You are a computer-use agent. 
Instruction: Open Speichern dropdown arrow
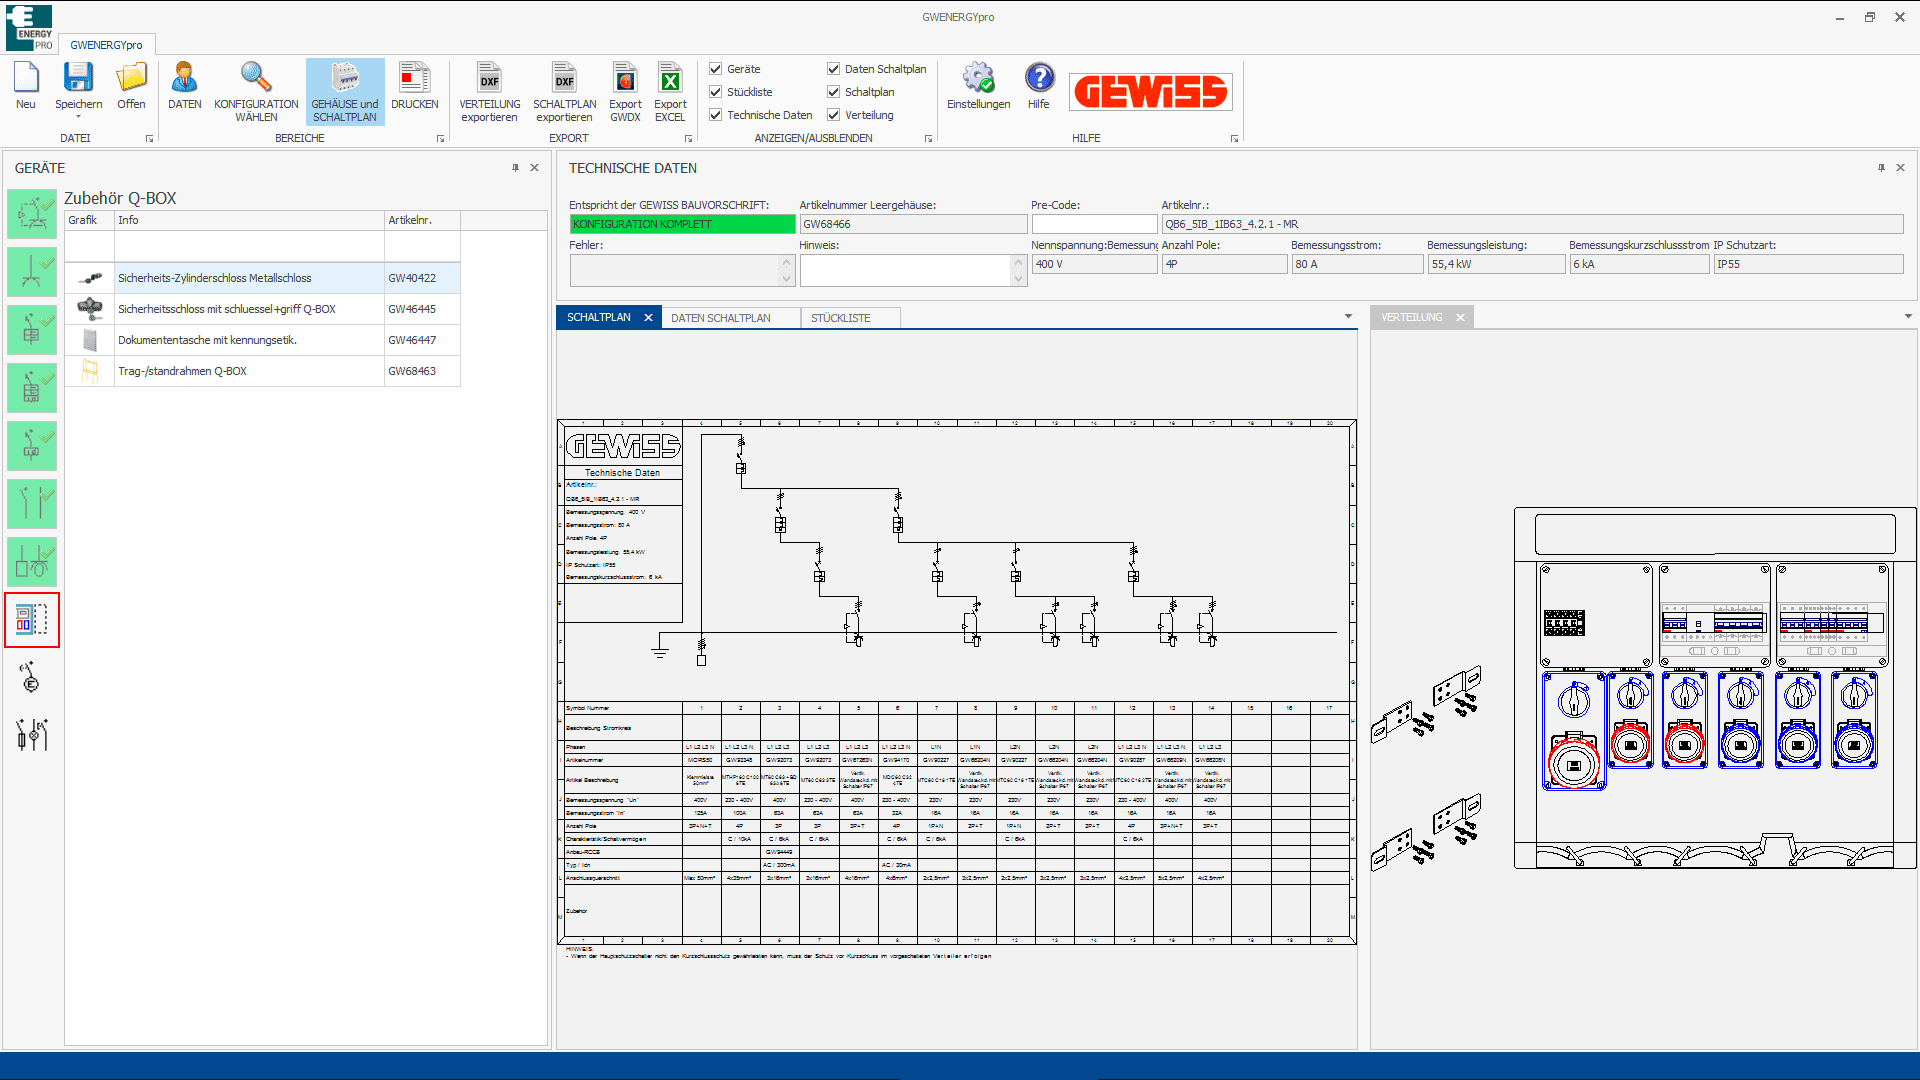(78, 117)
